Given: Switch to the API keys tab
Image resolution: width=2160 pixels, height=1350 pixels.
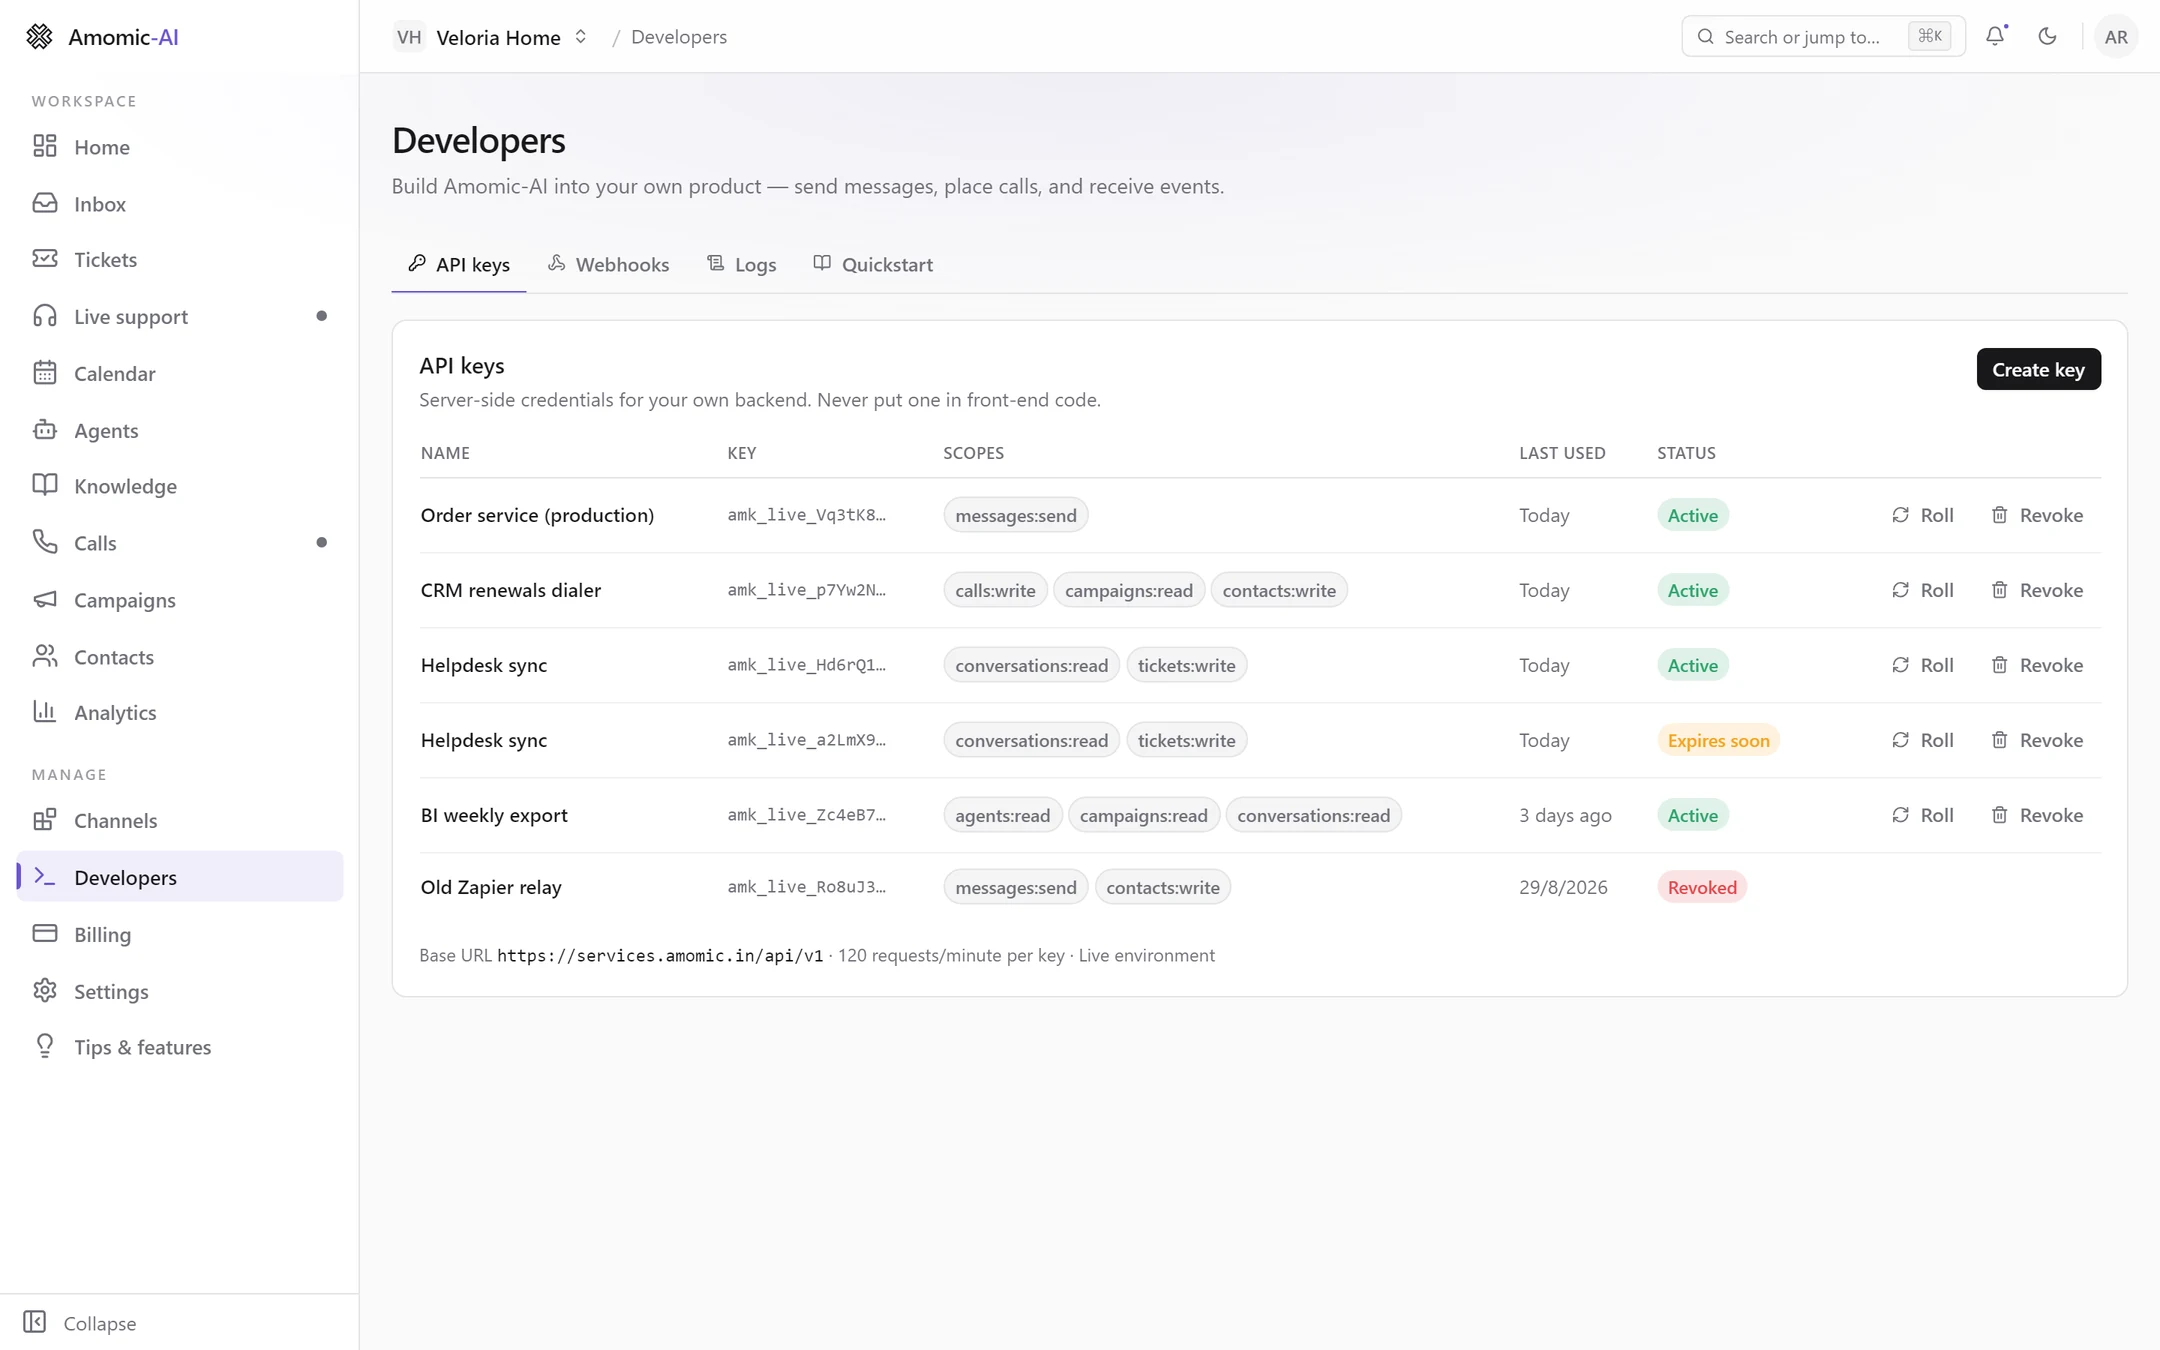Looking at the screenshot, I should tap(459, 265).
